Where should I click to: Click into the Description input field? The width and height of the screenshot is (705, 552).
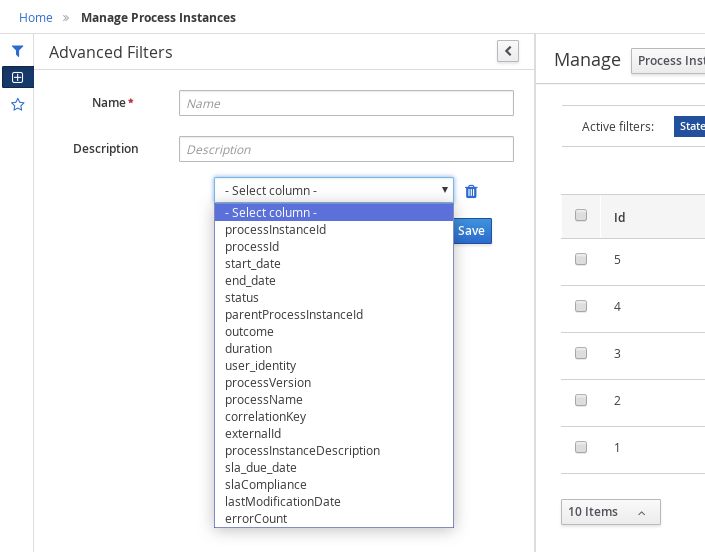pyautogui.click(x=346, y=149)
